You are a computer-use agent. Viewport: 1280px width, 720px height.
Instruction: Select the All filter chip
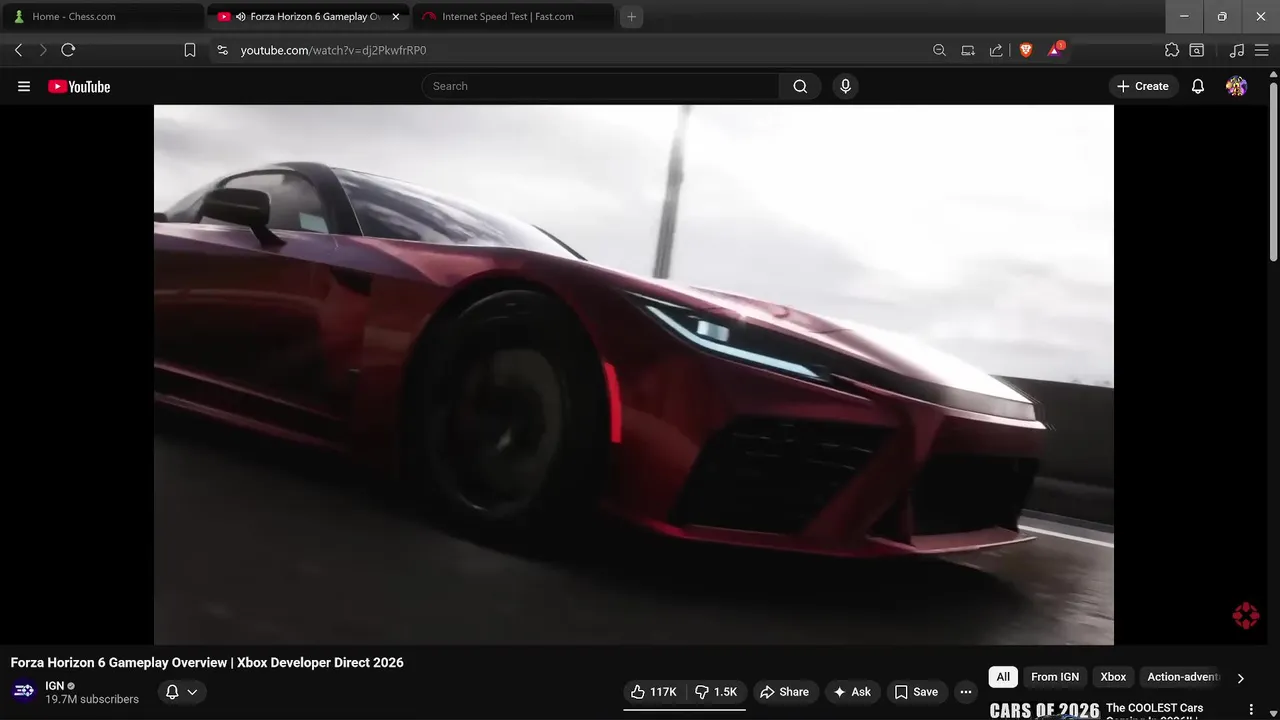[1003, 677]
